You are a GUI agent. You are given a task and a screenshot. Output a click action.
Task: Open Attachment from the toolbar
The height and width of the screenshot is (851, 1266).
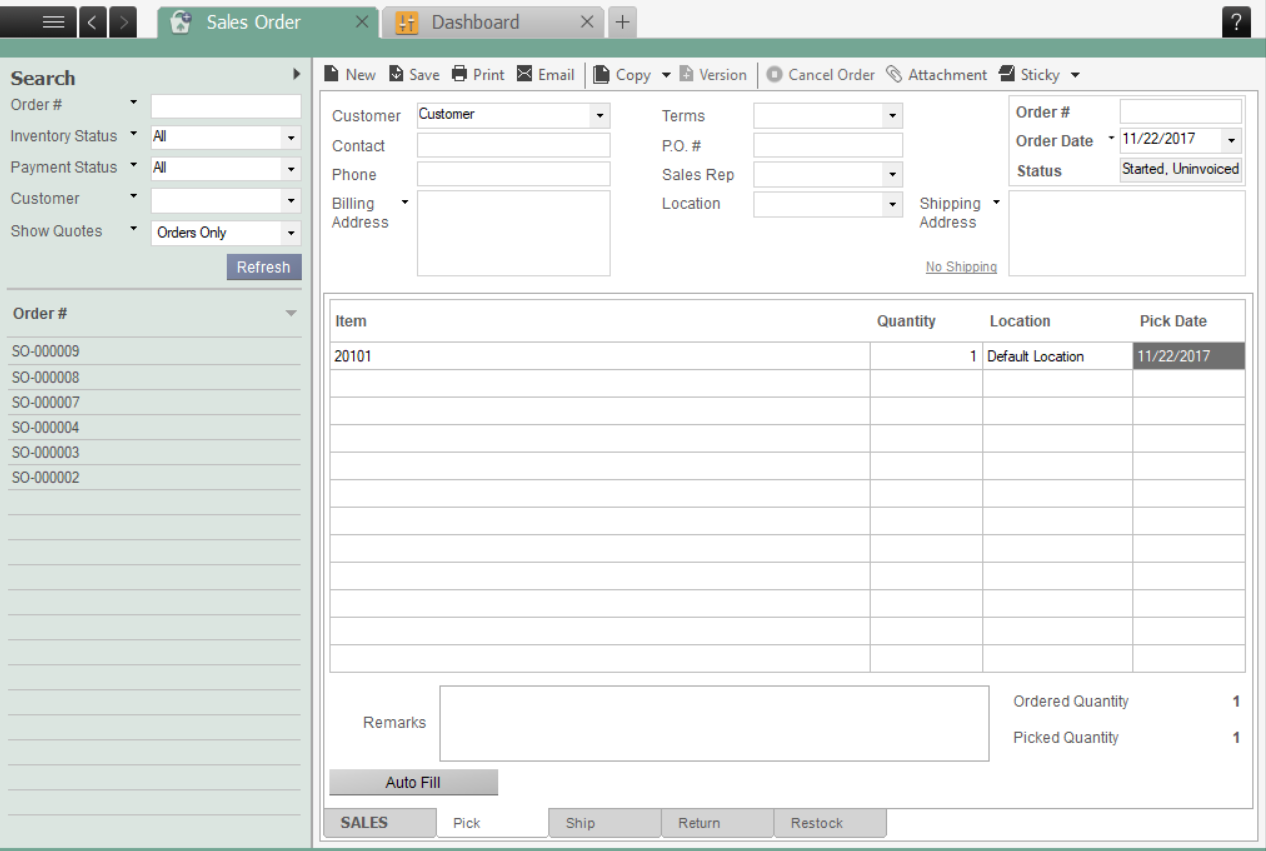click(937, 74)
